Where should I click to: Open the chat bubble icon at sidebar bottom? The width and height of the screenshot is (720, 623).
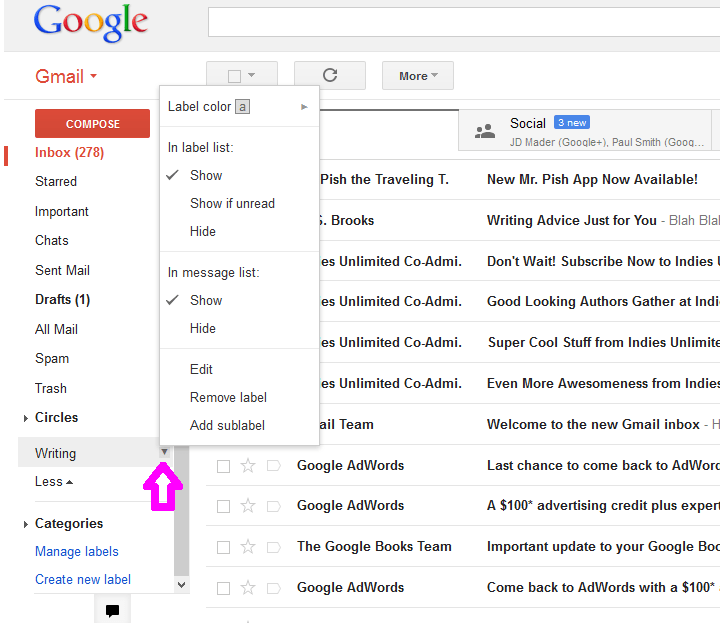click(112, 610)
